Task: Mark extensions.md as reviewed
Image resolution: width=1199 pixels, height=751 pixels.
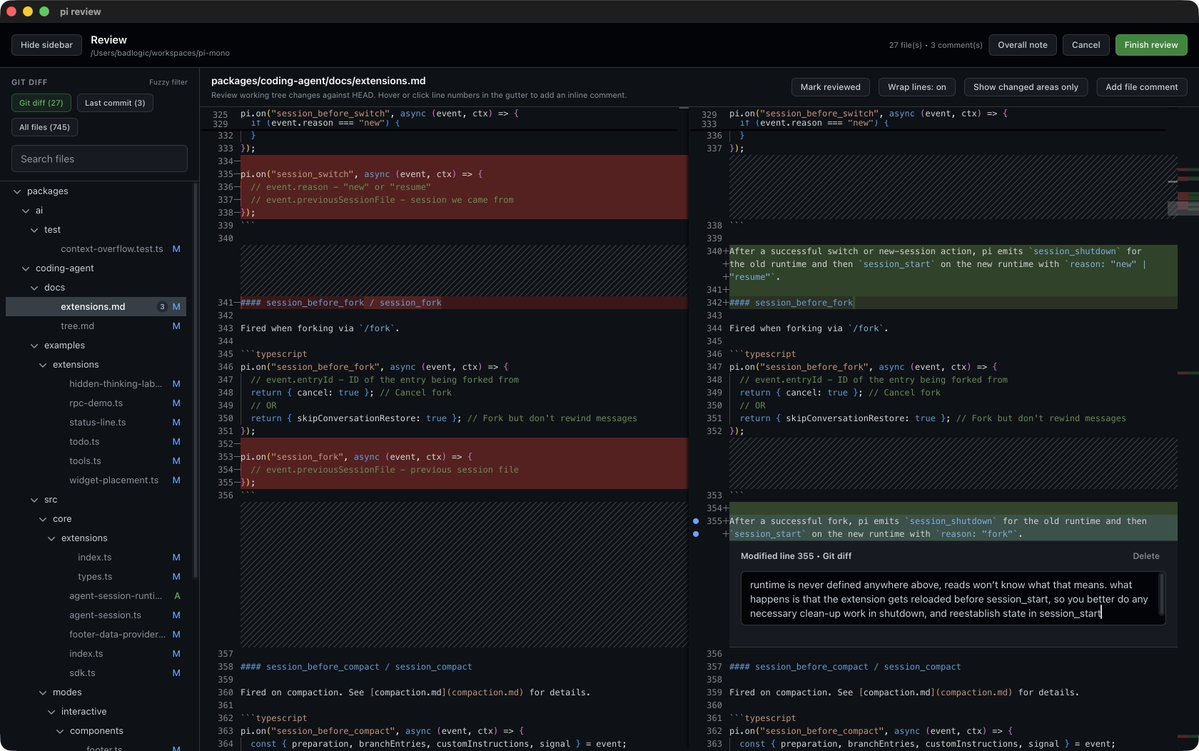Action: [830, 87]
